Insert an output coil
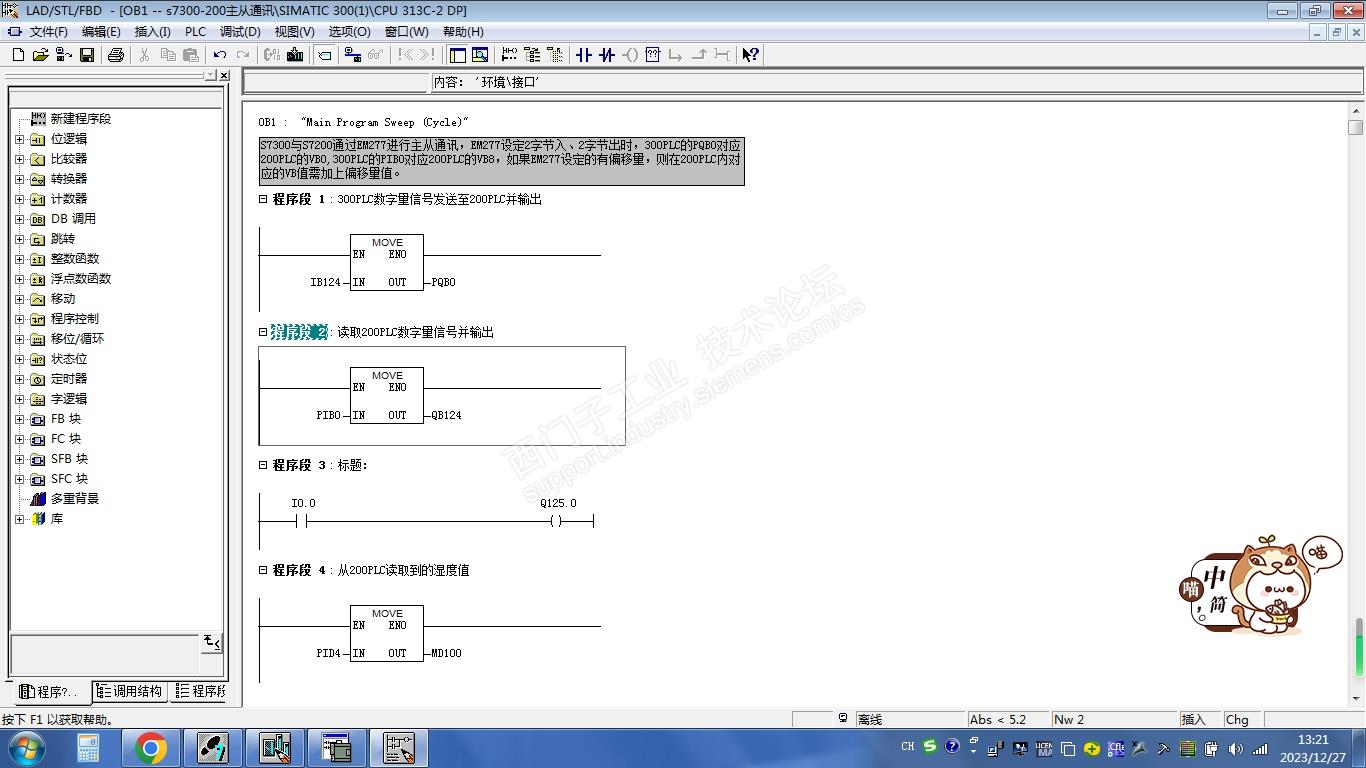Image resolution: width=1366 pixels, height=768 pixels. pyautogui.click(x=630, y=55)
